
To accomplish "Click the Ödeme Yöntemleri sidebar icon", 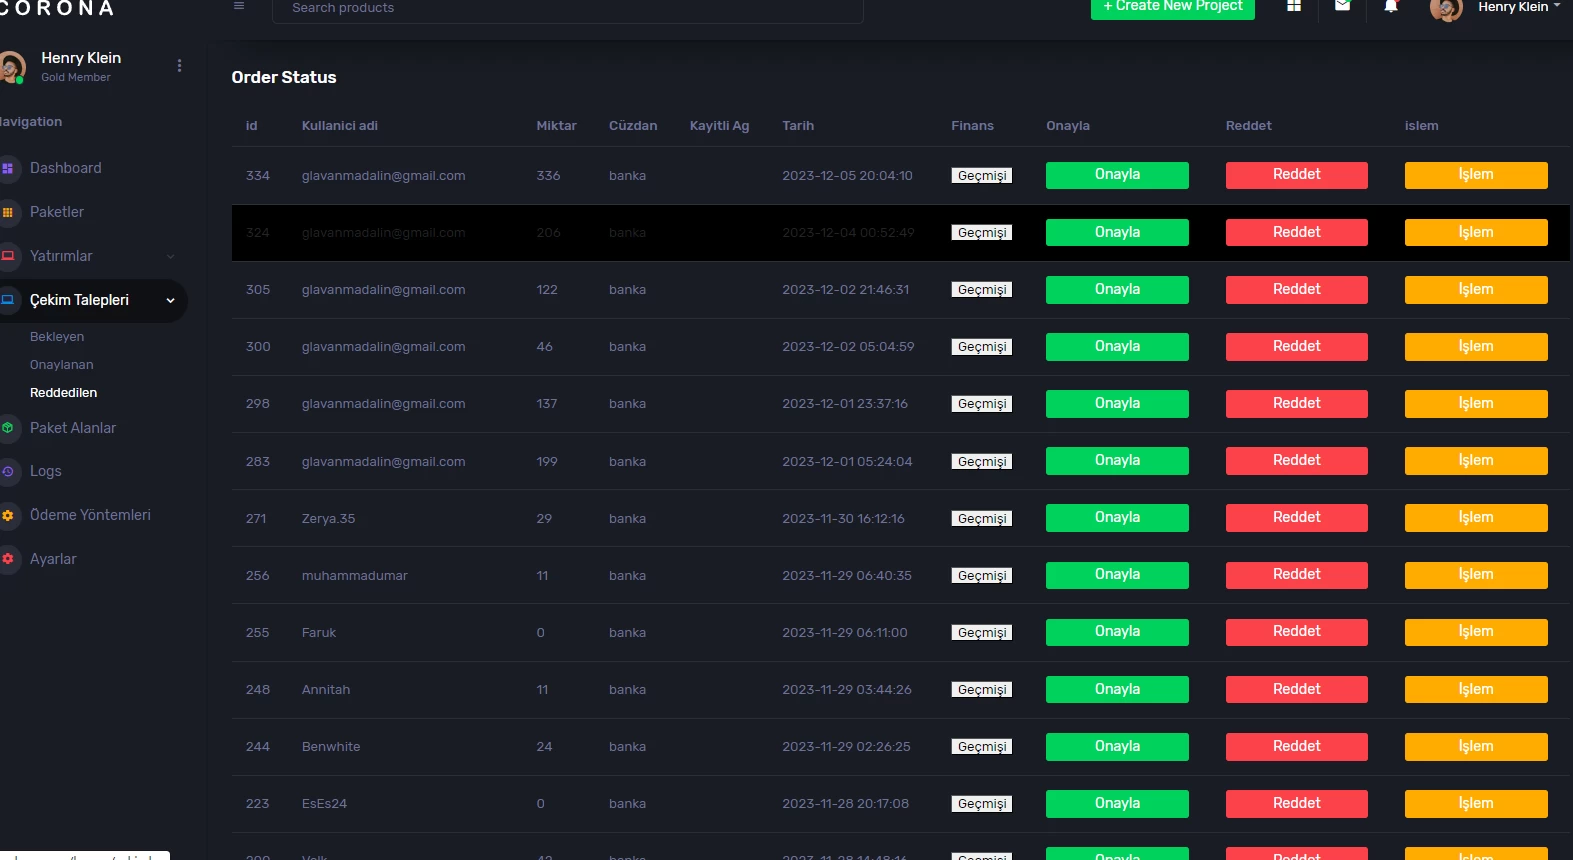I will (x=8, y=516).
